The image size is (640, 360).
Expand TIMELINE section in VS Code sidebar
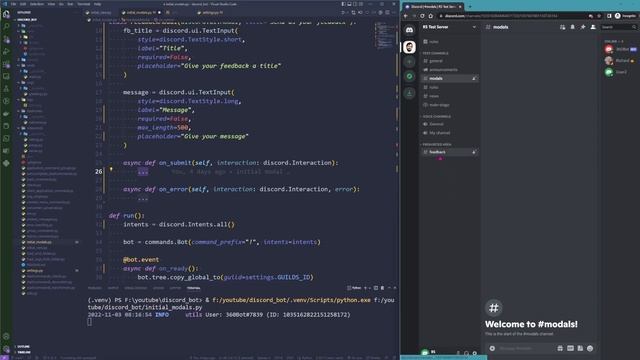point(24,352)
